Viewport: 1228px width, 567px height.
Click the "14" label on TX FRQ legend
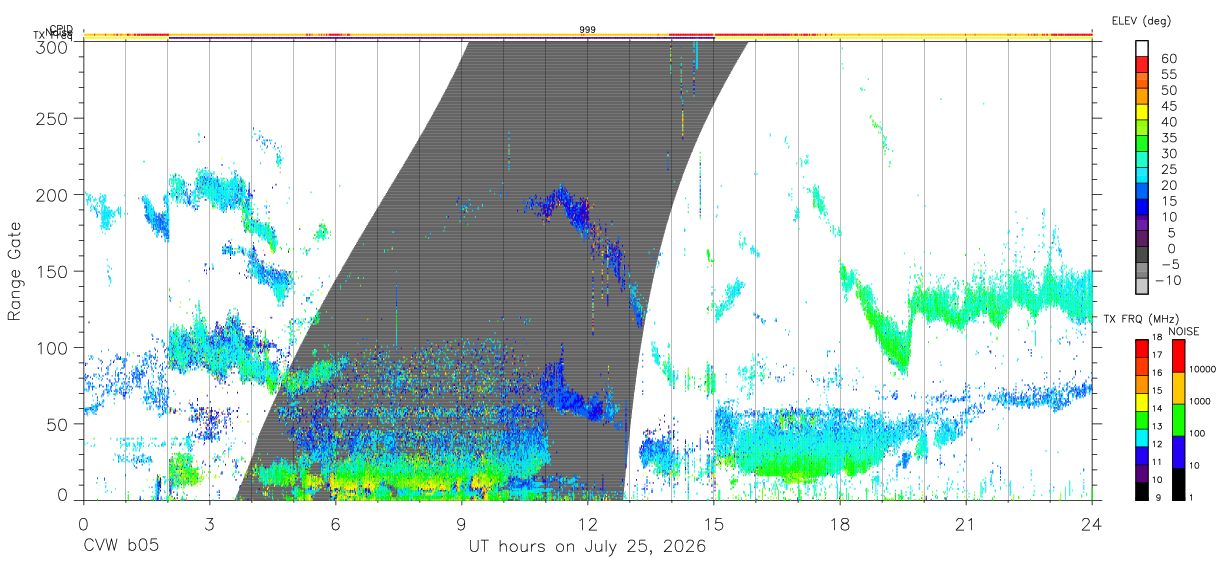click(x=1157, y=408)
